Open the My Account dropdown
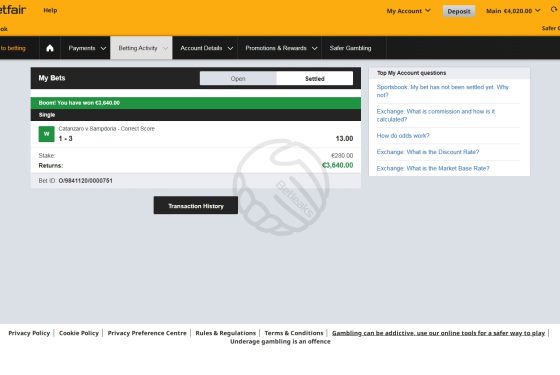 pos(408,11)
